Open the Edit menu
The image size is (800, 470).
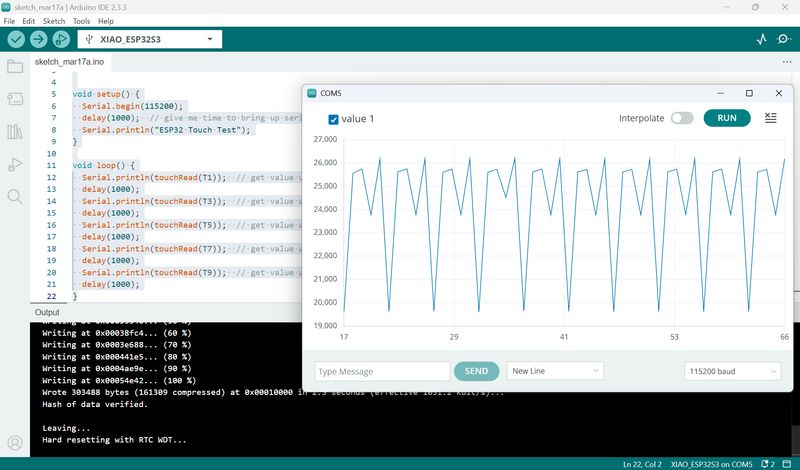tap(29, 21)
